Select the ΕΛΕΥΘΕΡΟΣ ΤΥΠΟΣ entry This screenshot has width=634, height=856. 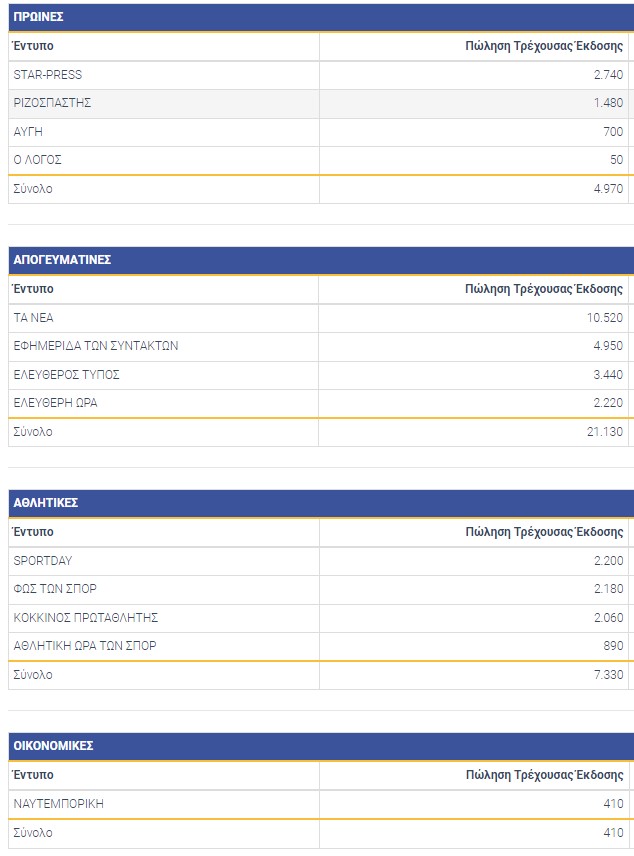coord(66,374)
